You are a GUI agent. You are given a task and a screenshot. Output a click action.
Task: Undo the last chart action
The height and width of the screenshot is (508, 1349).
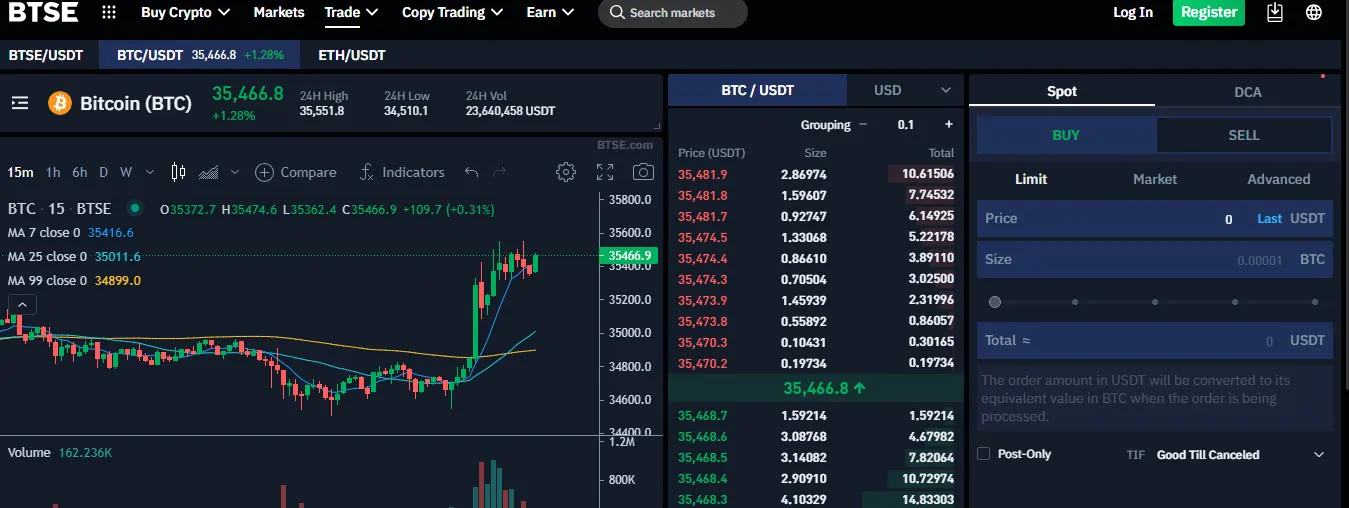[472, 172]
